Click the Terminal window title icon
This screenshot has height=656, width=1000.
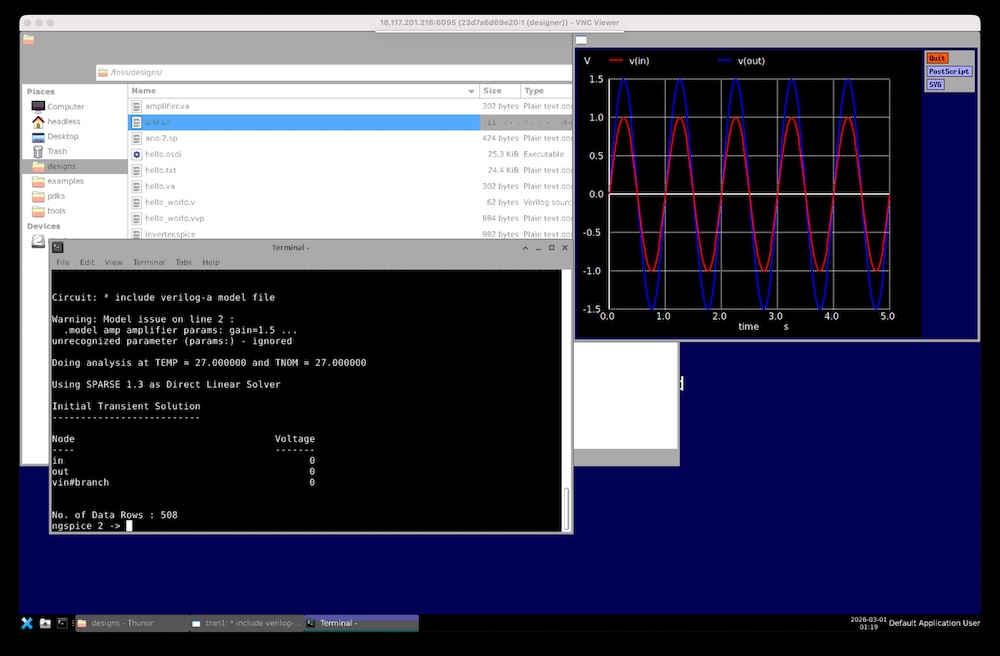(x=58, y=247)
